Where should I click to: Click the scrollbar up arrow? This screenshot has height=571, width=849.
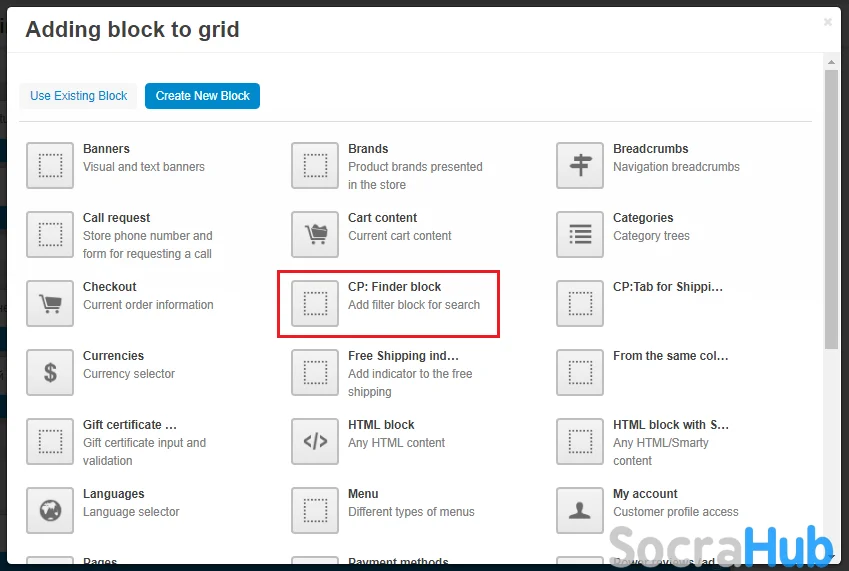pyautogui.click(x=831, y=62)
